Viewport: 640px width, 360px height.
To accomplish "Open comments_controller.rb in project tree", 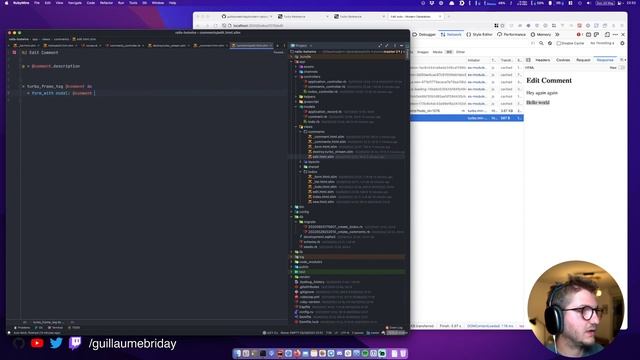I will [x=327, y=87].
